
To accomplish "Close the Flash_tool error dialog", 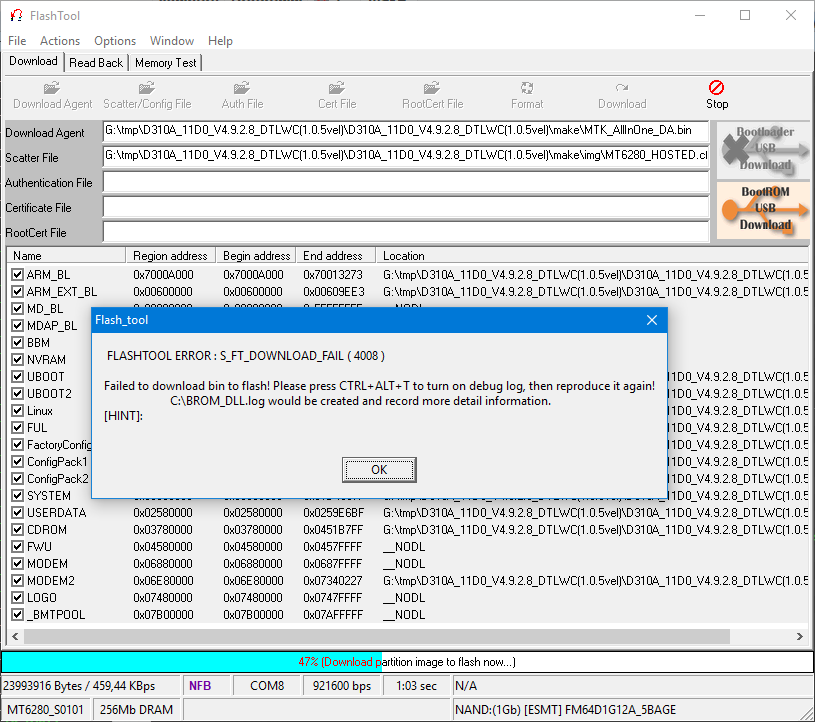I will coord(651,320).
